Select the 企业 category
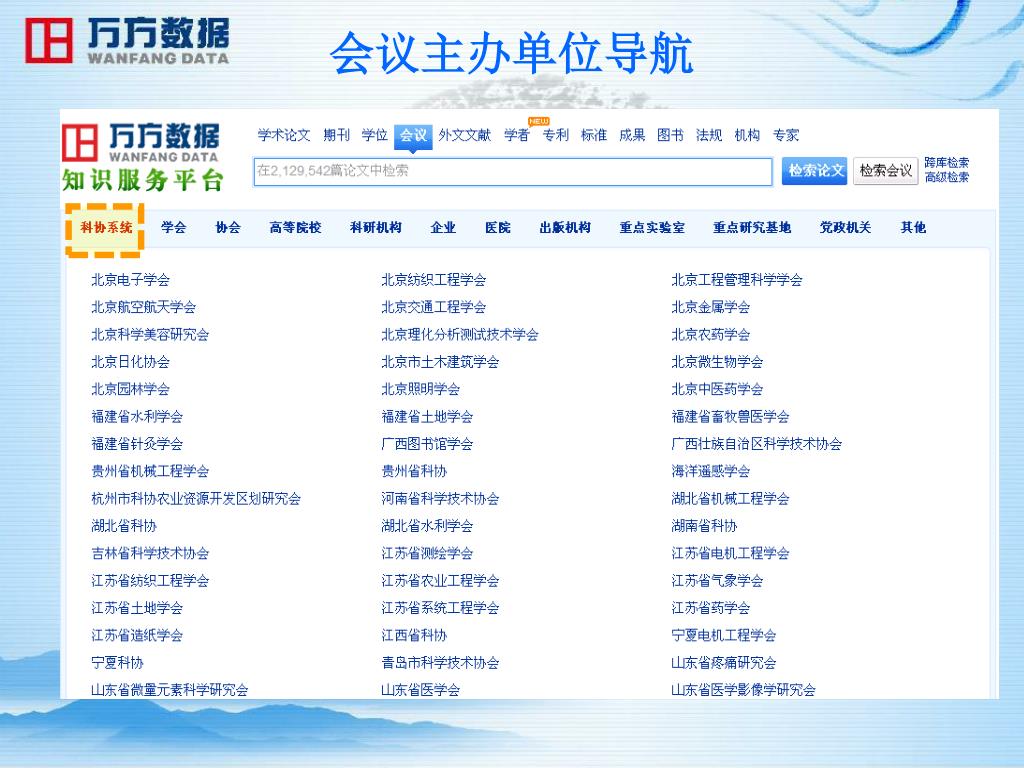 pyautogui.click(x=443, y=228)
